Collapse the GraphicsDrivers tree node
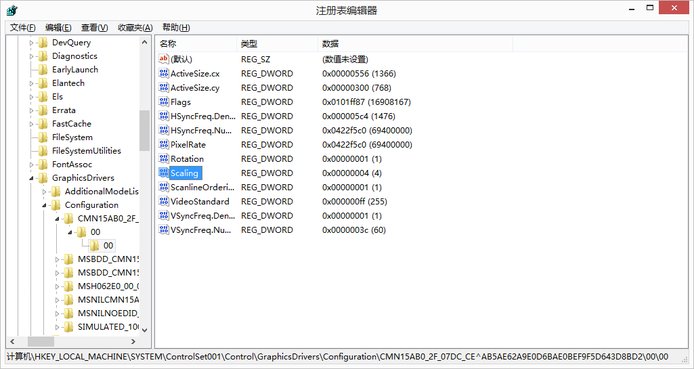Image resolution: width=694 pixels, height=369 pixels. pyautogui.click(x=31, y=178)
